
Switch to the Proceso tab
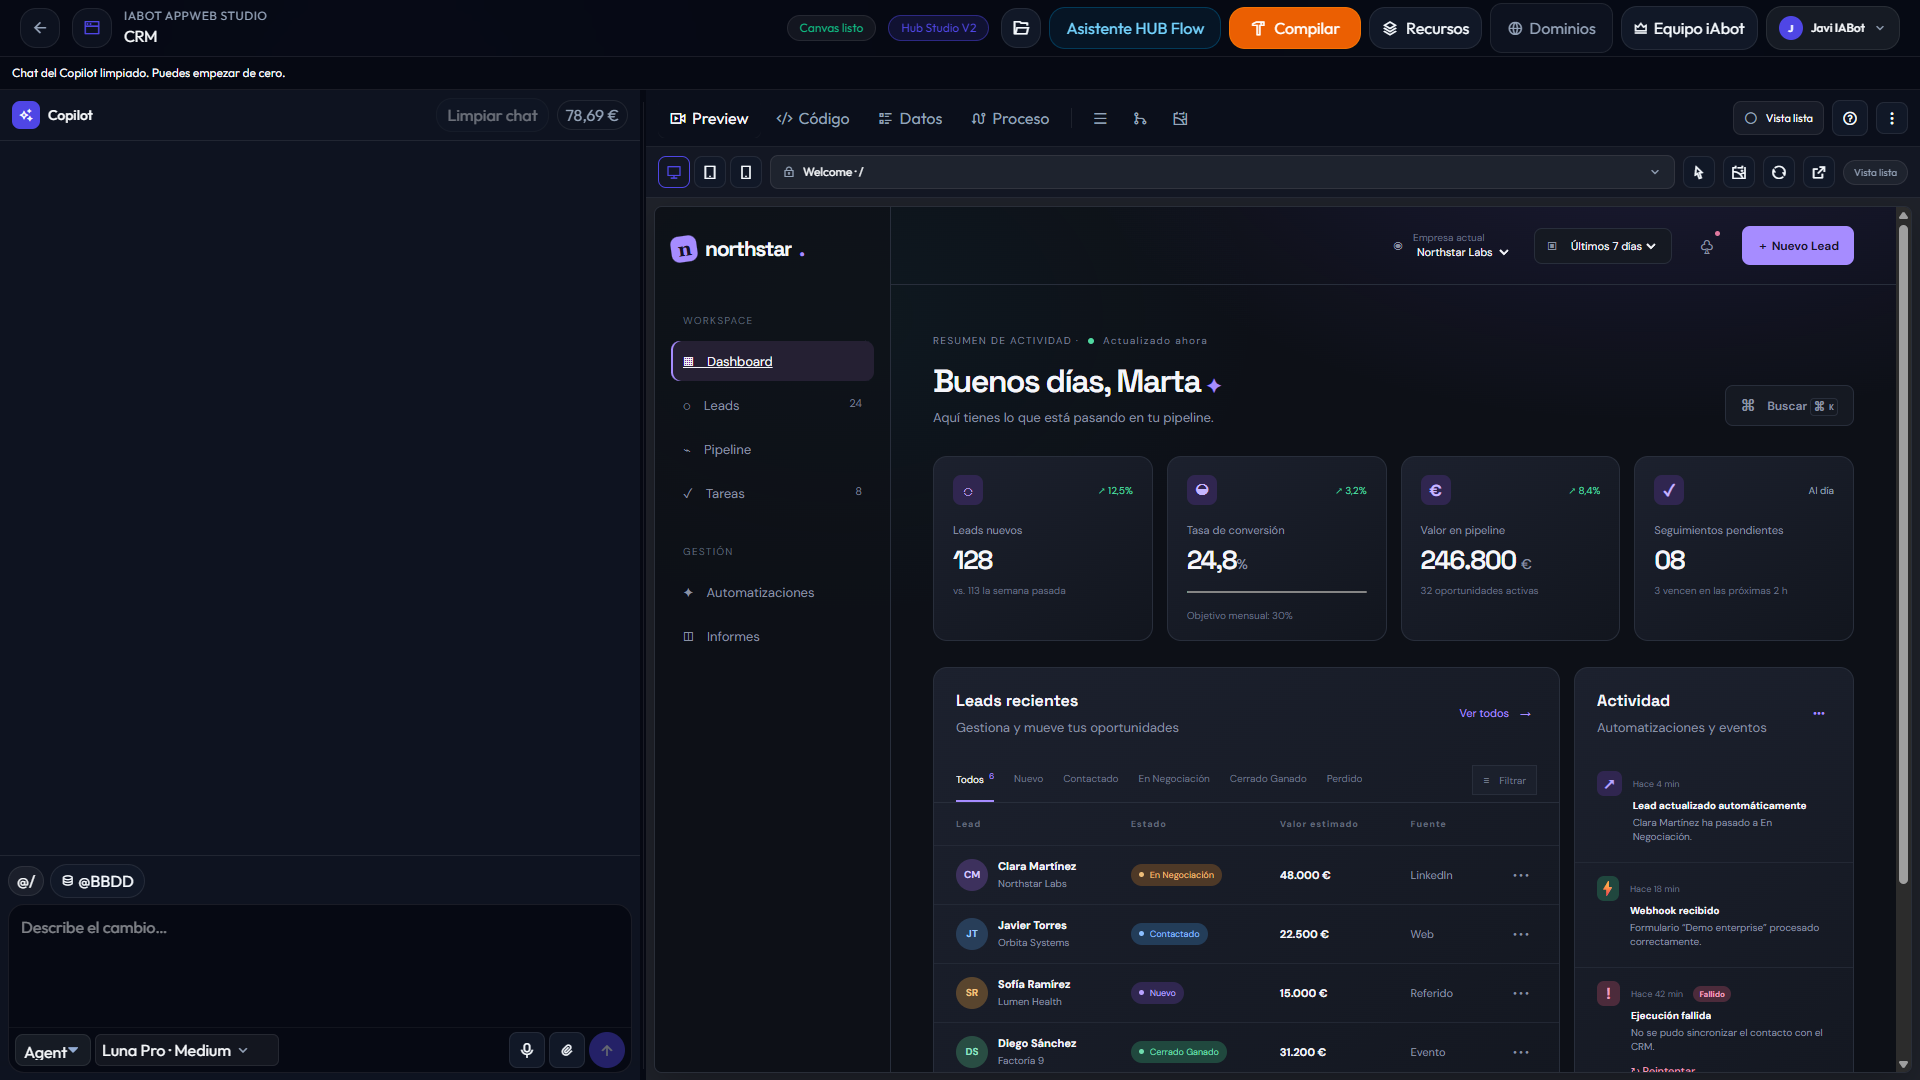1011,118
